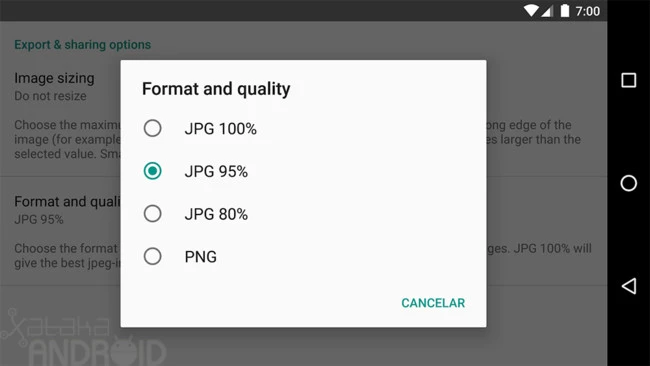Tap the Android home circle button
The width and height of the screenshot is (650, 366).
(629, 183)
